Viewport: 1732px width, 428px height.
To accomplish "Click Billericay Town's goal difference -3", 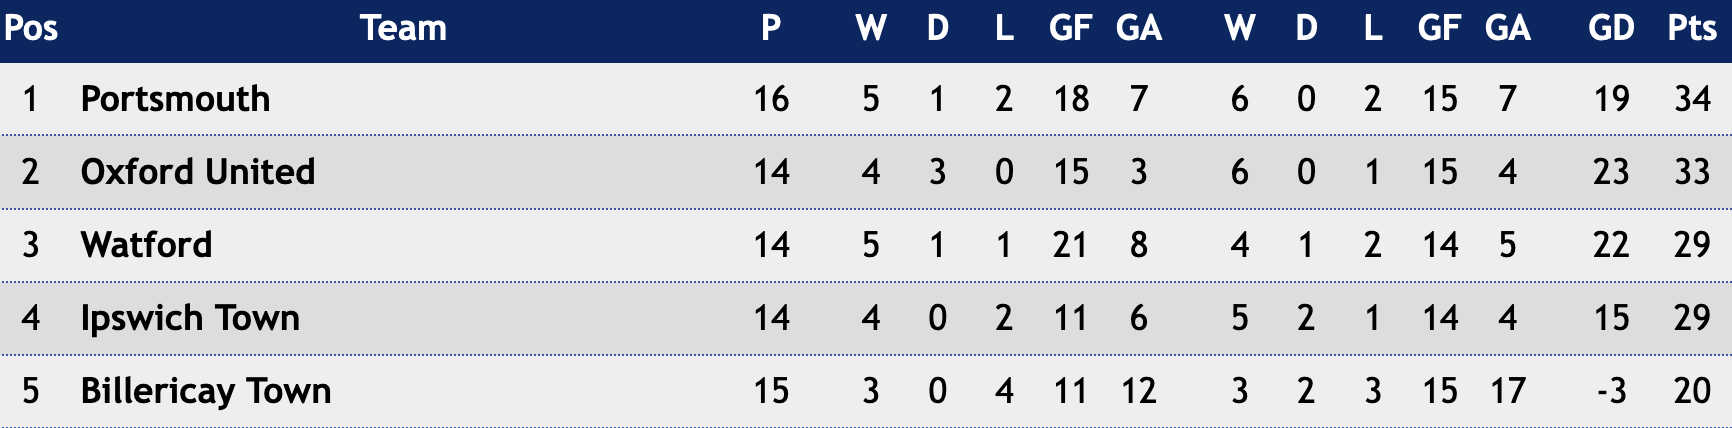I will (x=1611, y=391).
